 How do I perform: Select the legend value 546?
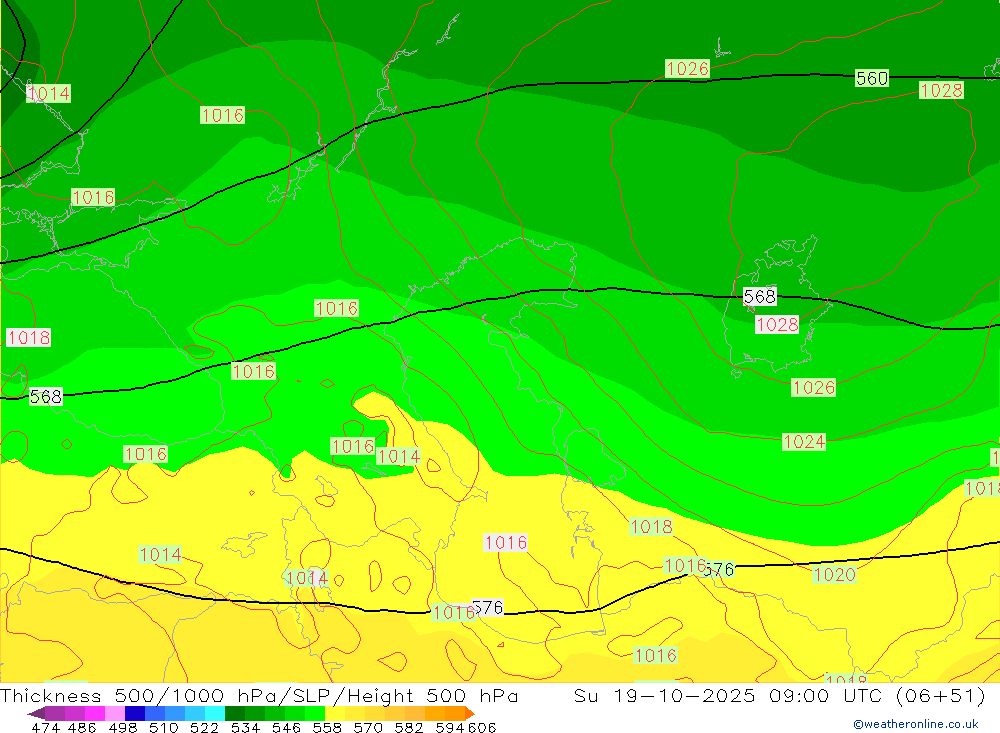tap(286, 727)
